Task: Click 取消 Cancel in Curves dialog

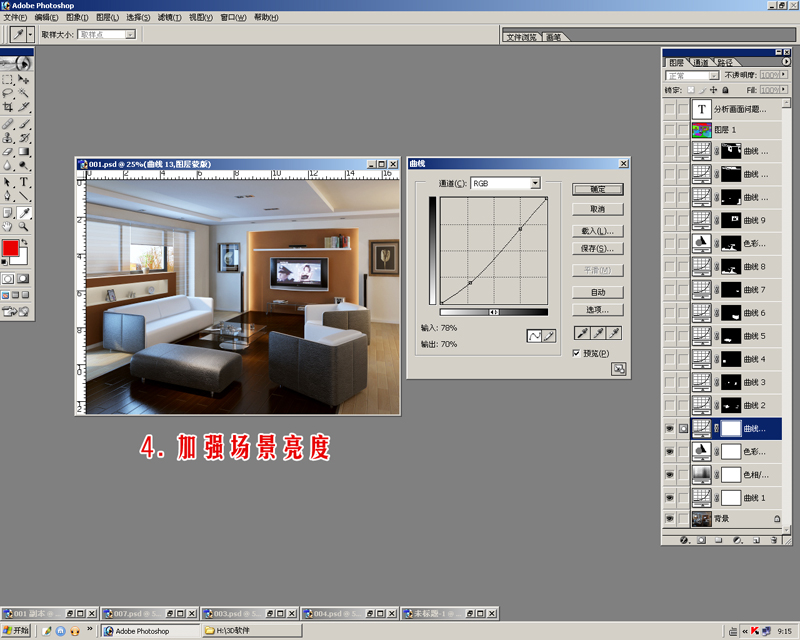Action: pyautogui.click(x=597, y=209)
